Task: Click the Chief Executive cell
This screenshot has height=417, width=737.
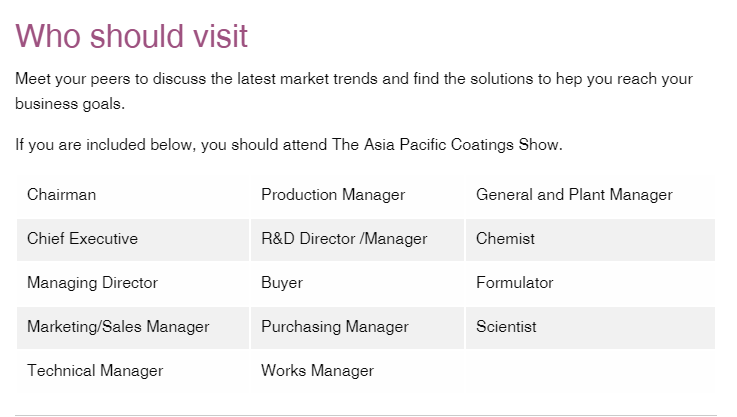Action: click(83, 239)
